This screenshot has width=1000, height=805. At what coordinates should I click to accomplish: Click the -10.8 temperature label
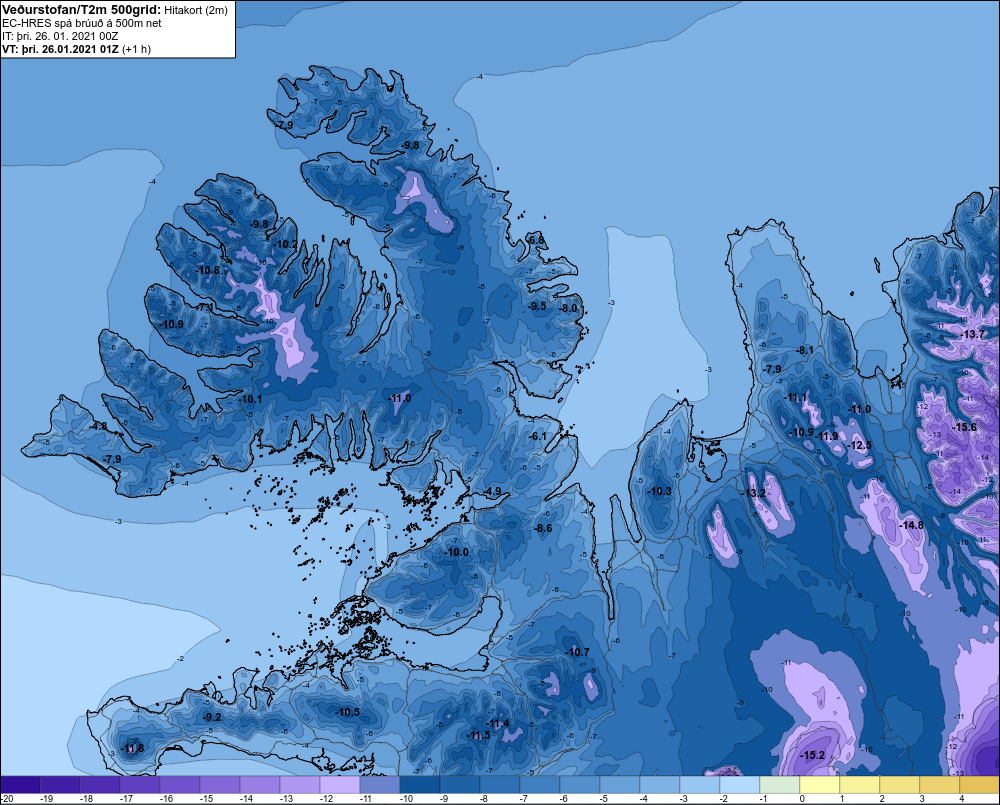click(208, 270)
